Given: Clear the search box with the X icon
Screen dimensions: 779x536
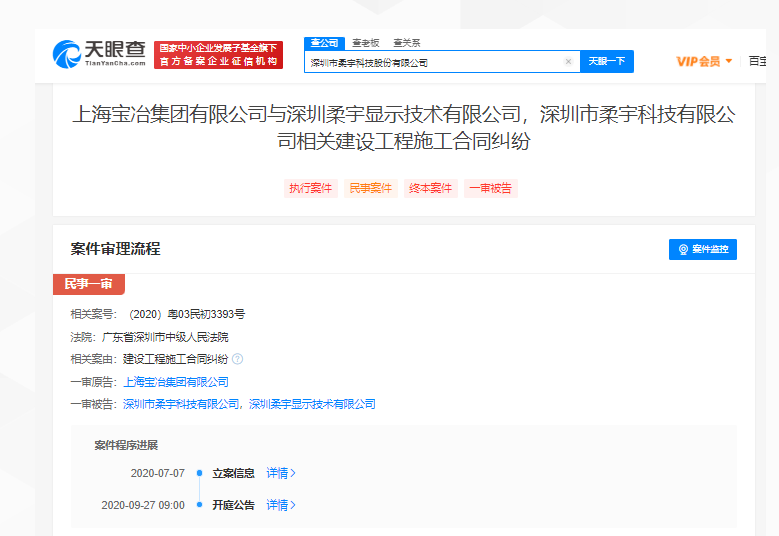Looking at the screenshot, I should point(568,62).
